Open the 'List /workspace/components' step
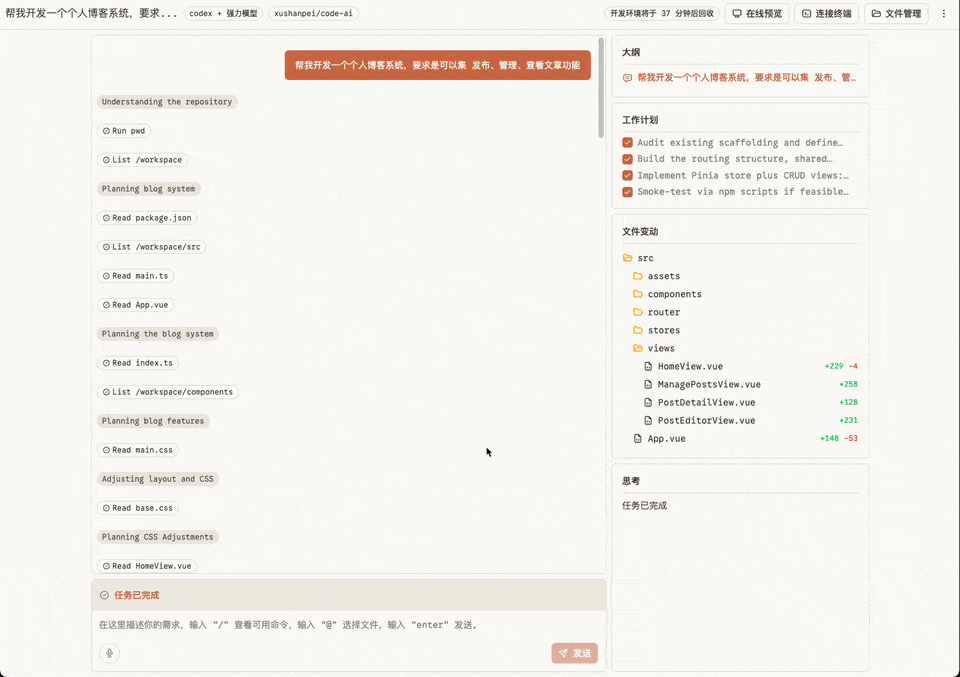Viewport: 960px width, 677px height. pyautogui.click(x=168, y=392)
